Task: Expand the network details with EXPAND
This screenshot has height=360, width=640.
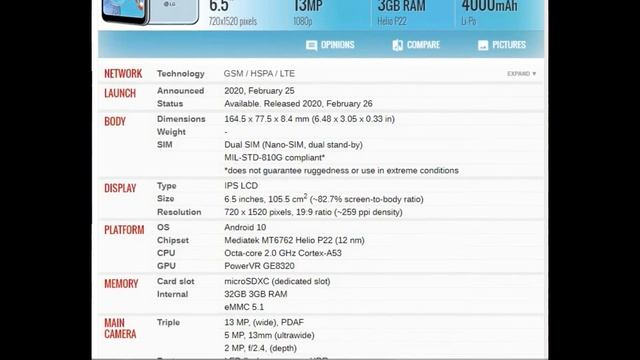Action: pyautogui.click(x=521, y=74)
